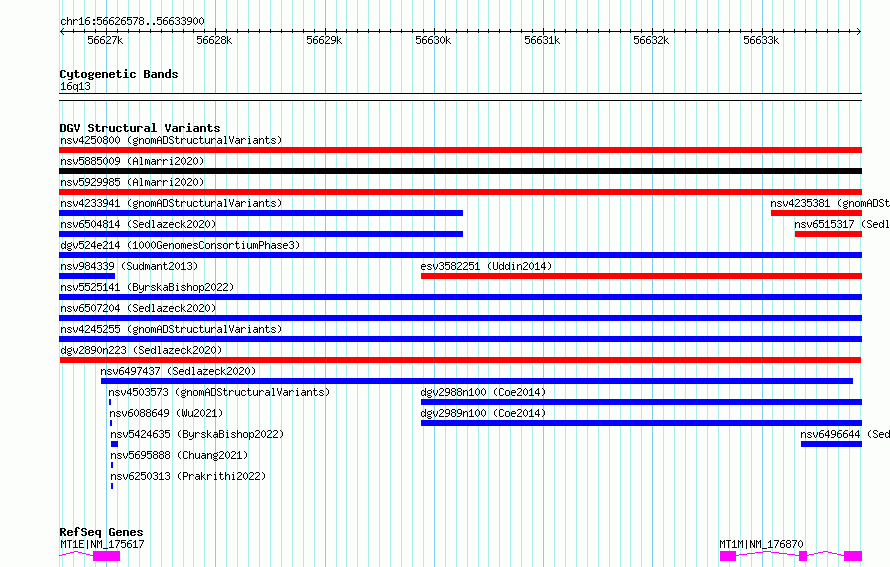890x567 pixels.
Task: Click nsv4503573 gnomADStructuralVariants label
Action: (x=219, y=392)
